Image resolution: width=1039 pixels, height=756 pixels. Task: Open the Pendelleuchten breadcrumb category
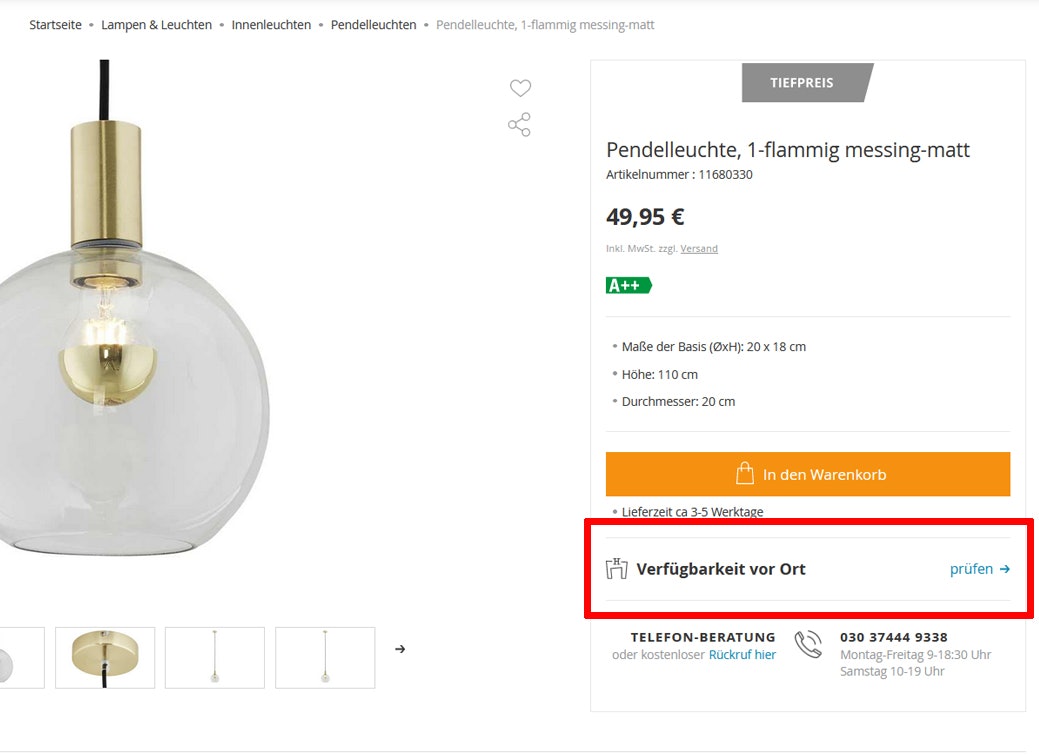[x=373, y=24]
